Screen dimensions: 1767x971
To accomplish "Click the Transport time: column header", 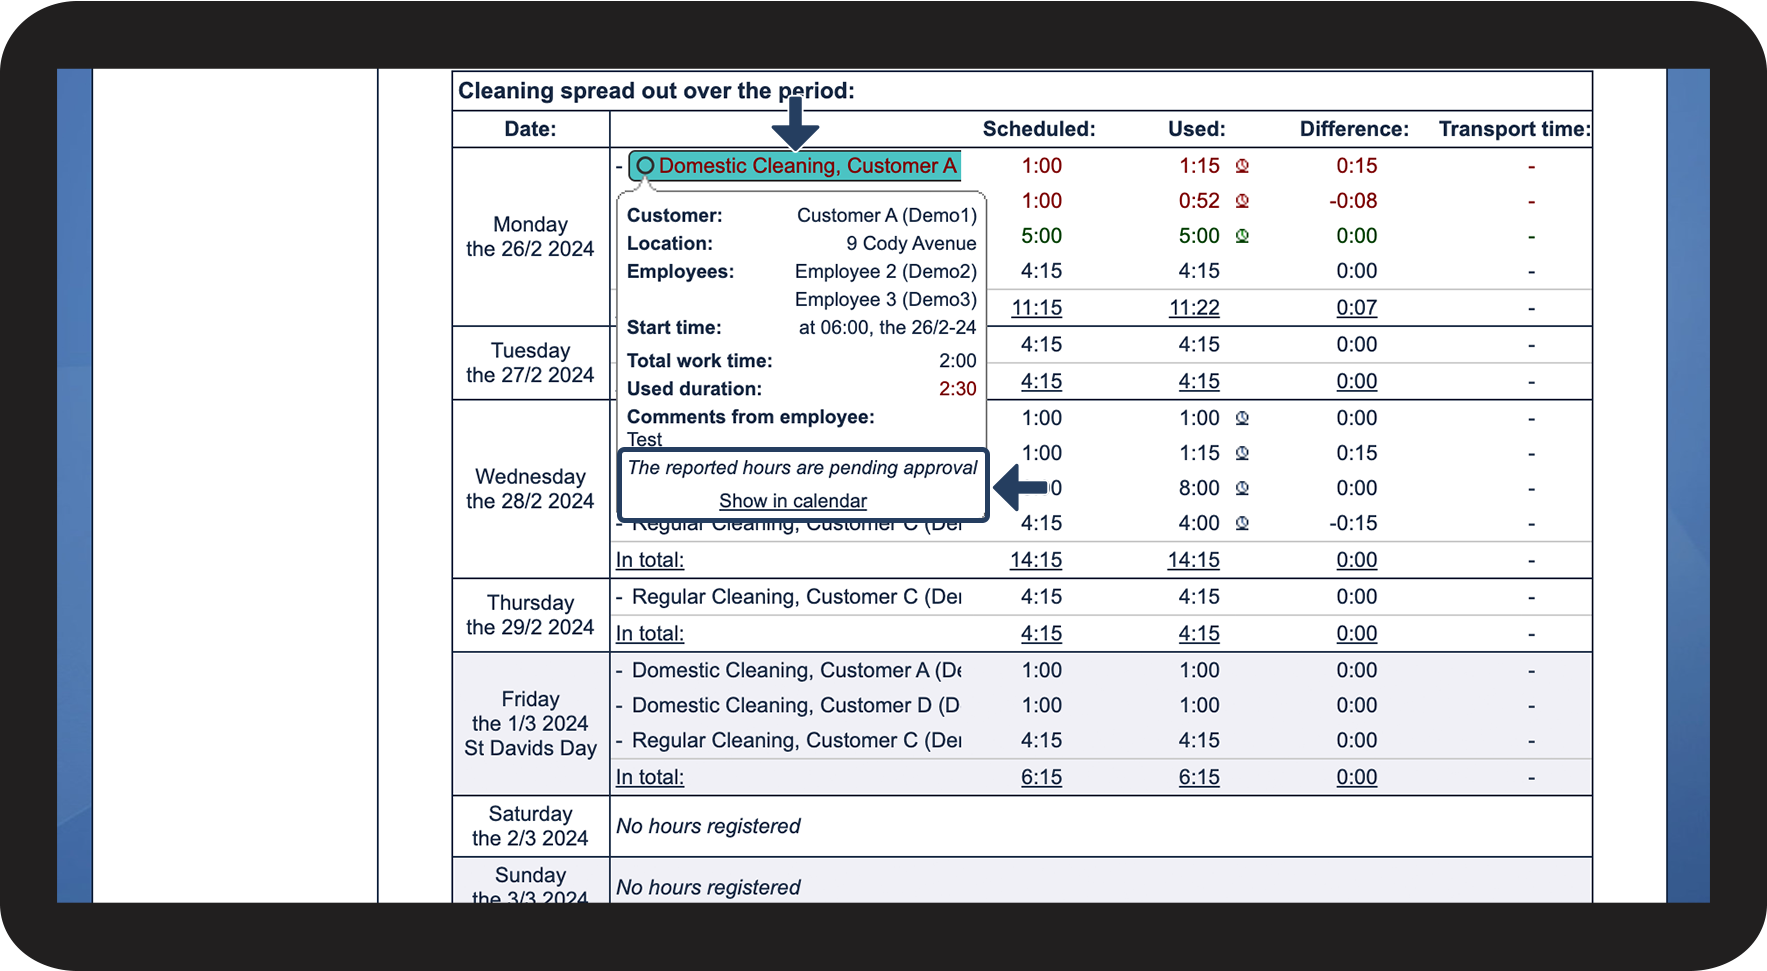I will (1514, 129).
